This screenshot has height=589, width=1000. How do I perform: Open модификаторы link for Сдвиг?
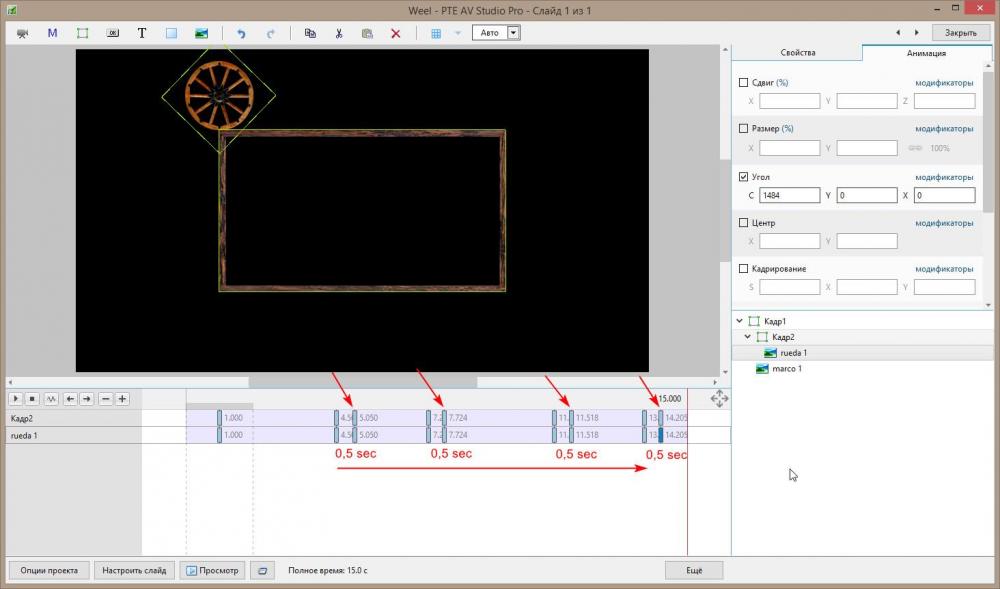click(944, 83)
